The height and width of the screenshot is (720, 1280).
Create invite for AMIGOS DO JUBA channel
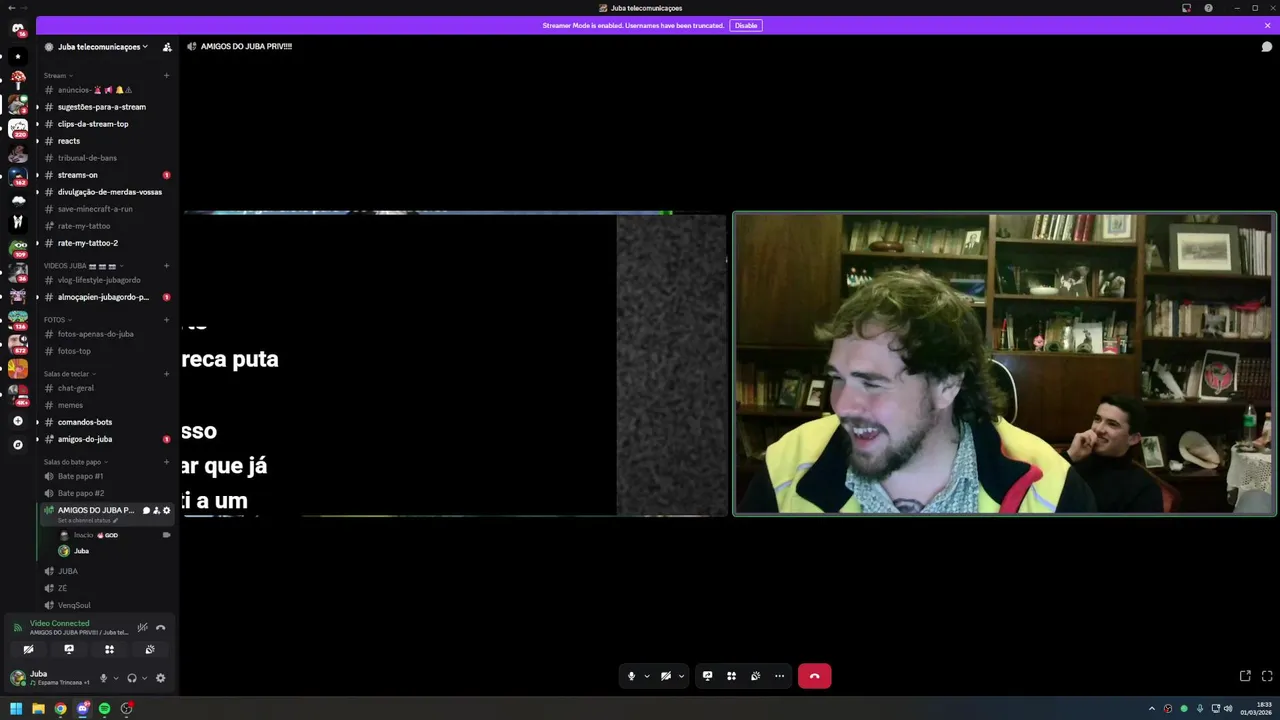pos(156,510)
